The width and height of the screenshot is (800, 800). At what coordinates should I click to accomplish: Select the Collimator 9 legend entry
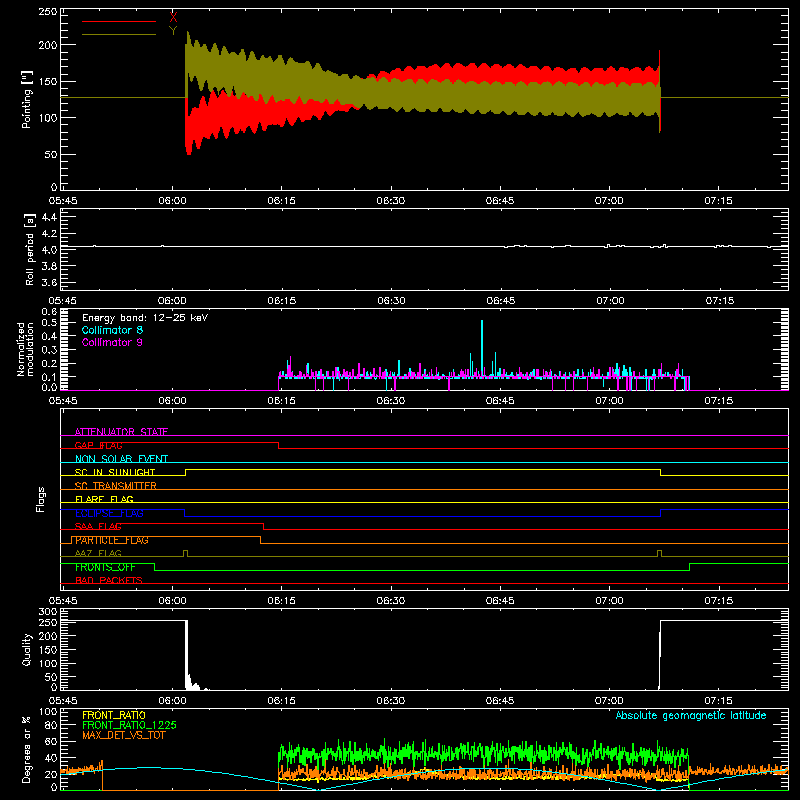pos(112,342)
